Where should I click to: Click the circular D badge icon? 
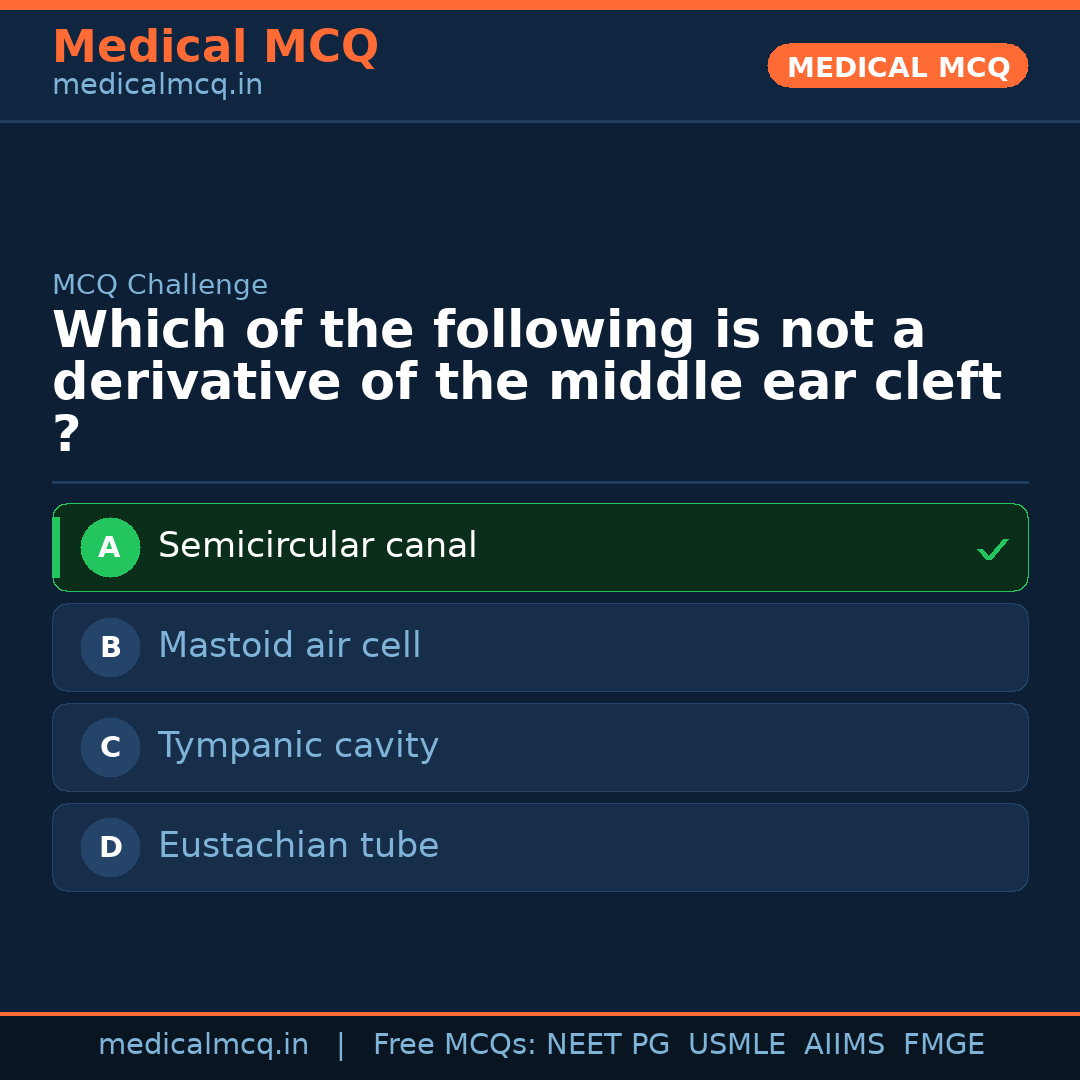[110, 847]
